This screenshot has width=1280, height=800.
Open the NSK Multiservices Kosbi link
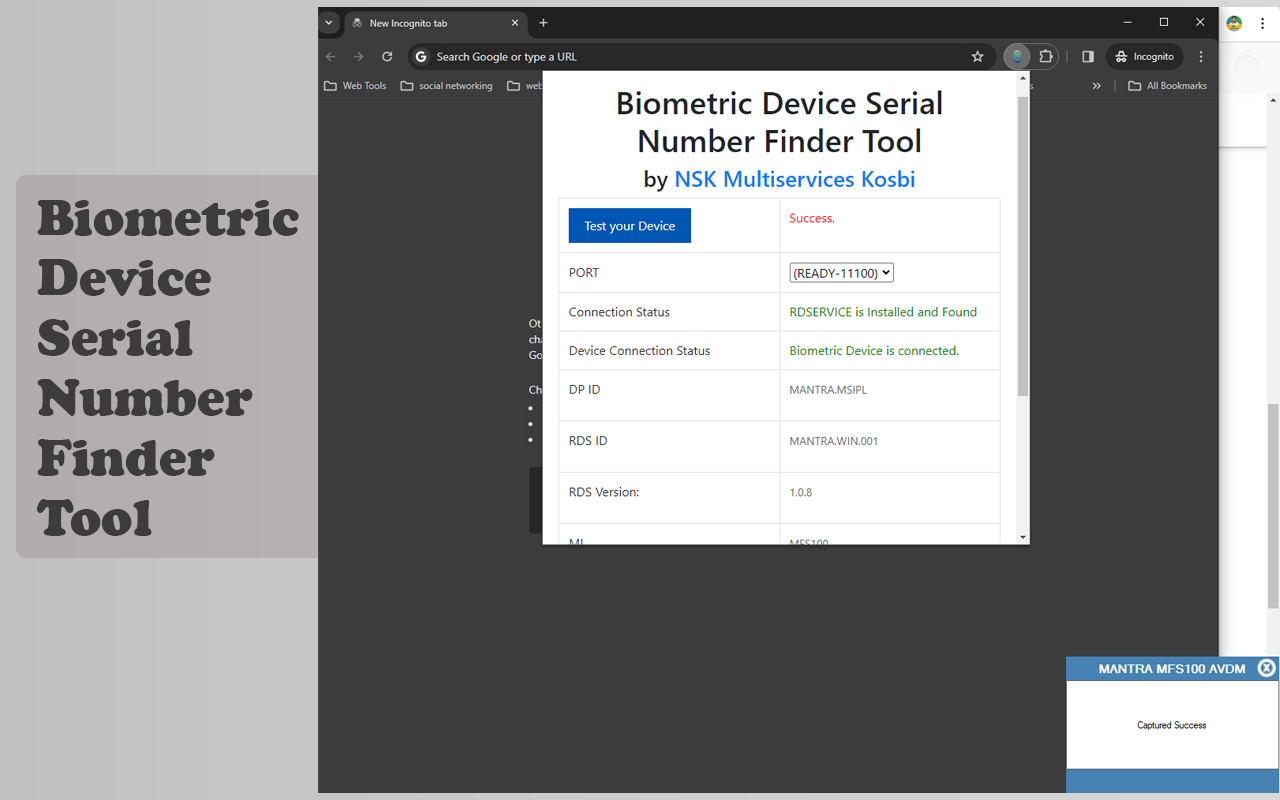pyautogui.click(x=794, y=179)
